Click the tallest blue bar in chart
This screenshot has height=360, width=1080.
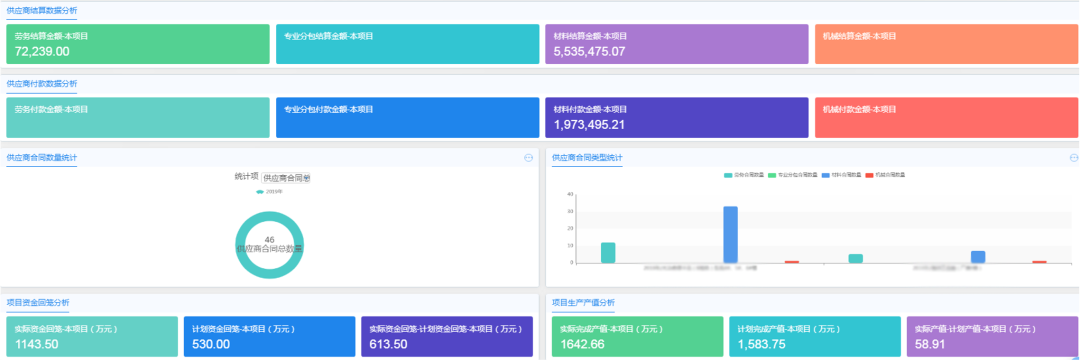point(730,235)
